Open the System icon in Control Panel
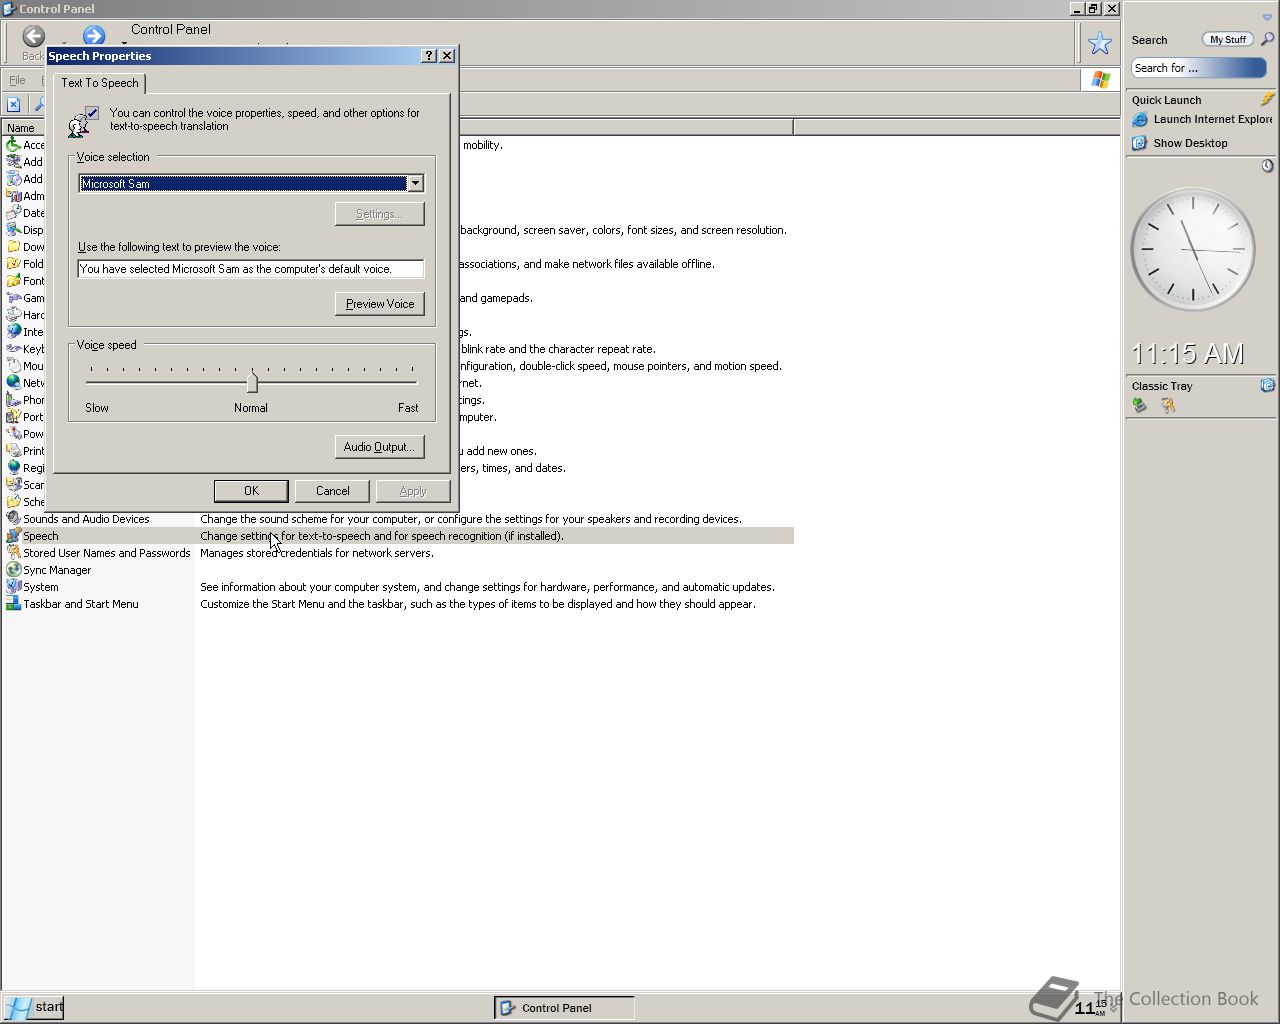Viewport: 1280px width, 1024px height. pos(14,587)
